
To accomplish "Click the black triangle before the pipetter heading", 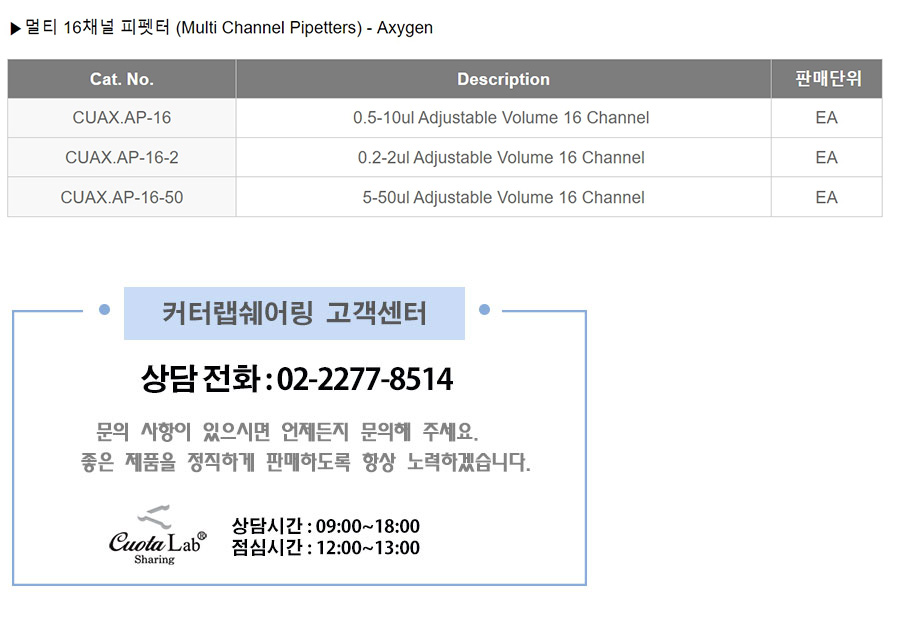I will click(15, 28).
